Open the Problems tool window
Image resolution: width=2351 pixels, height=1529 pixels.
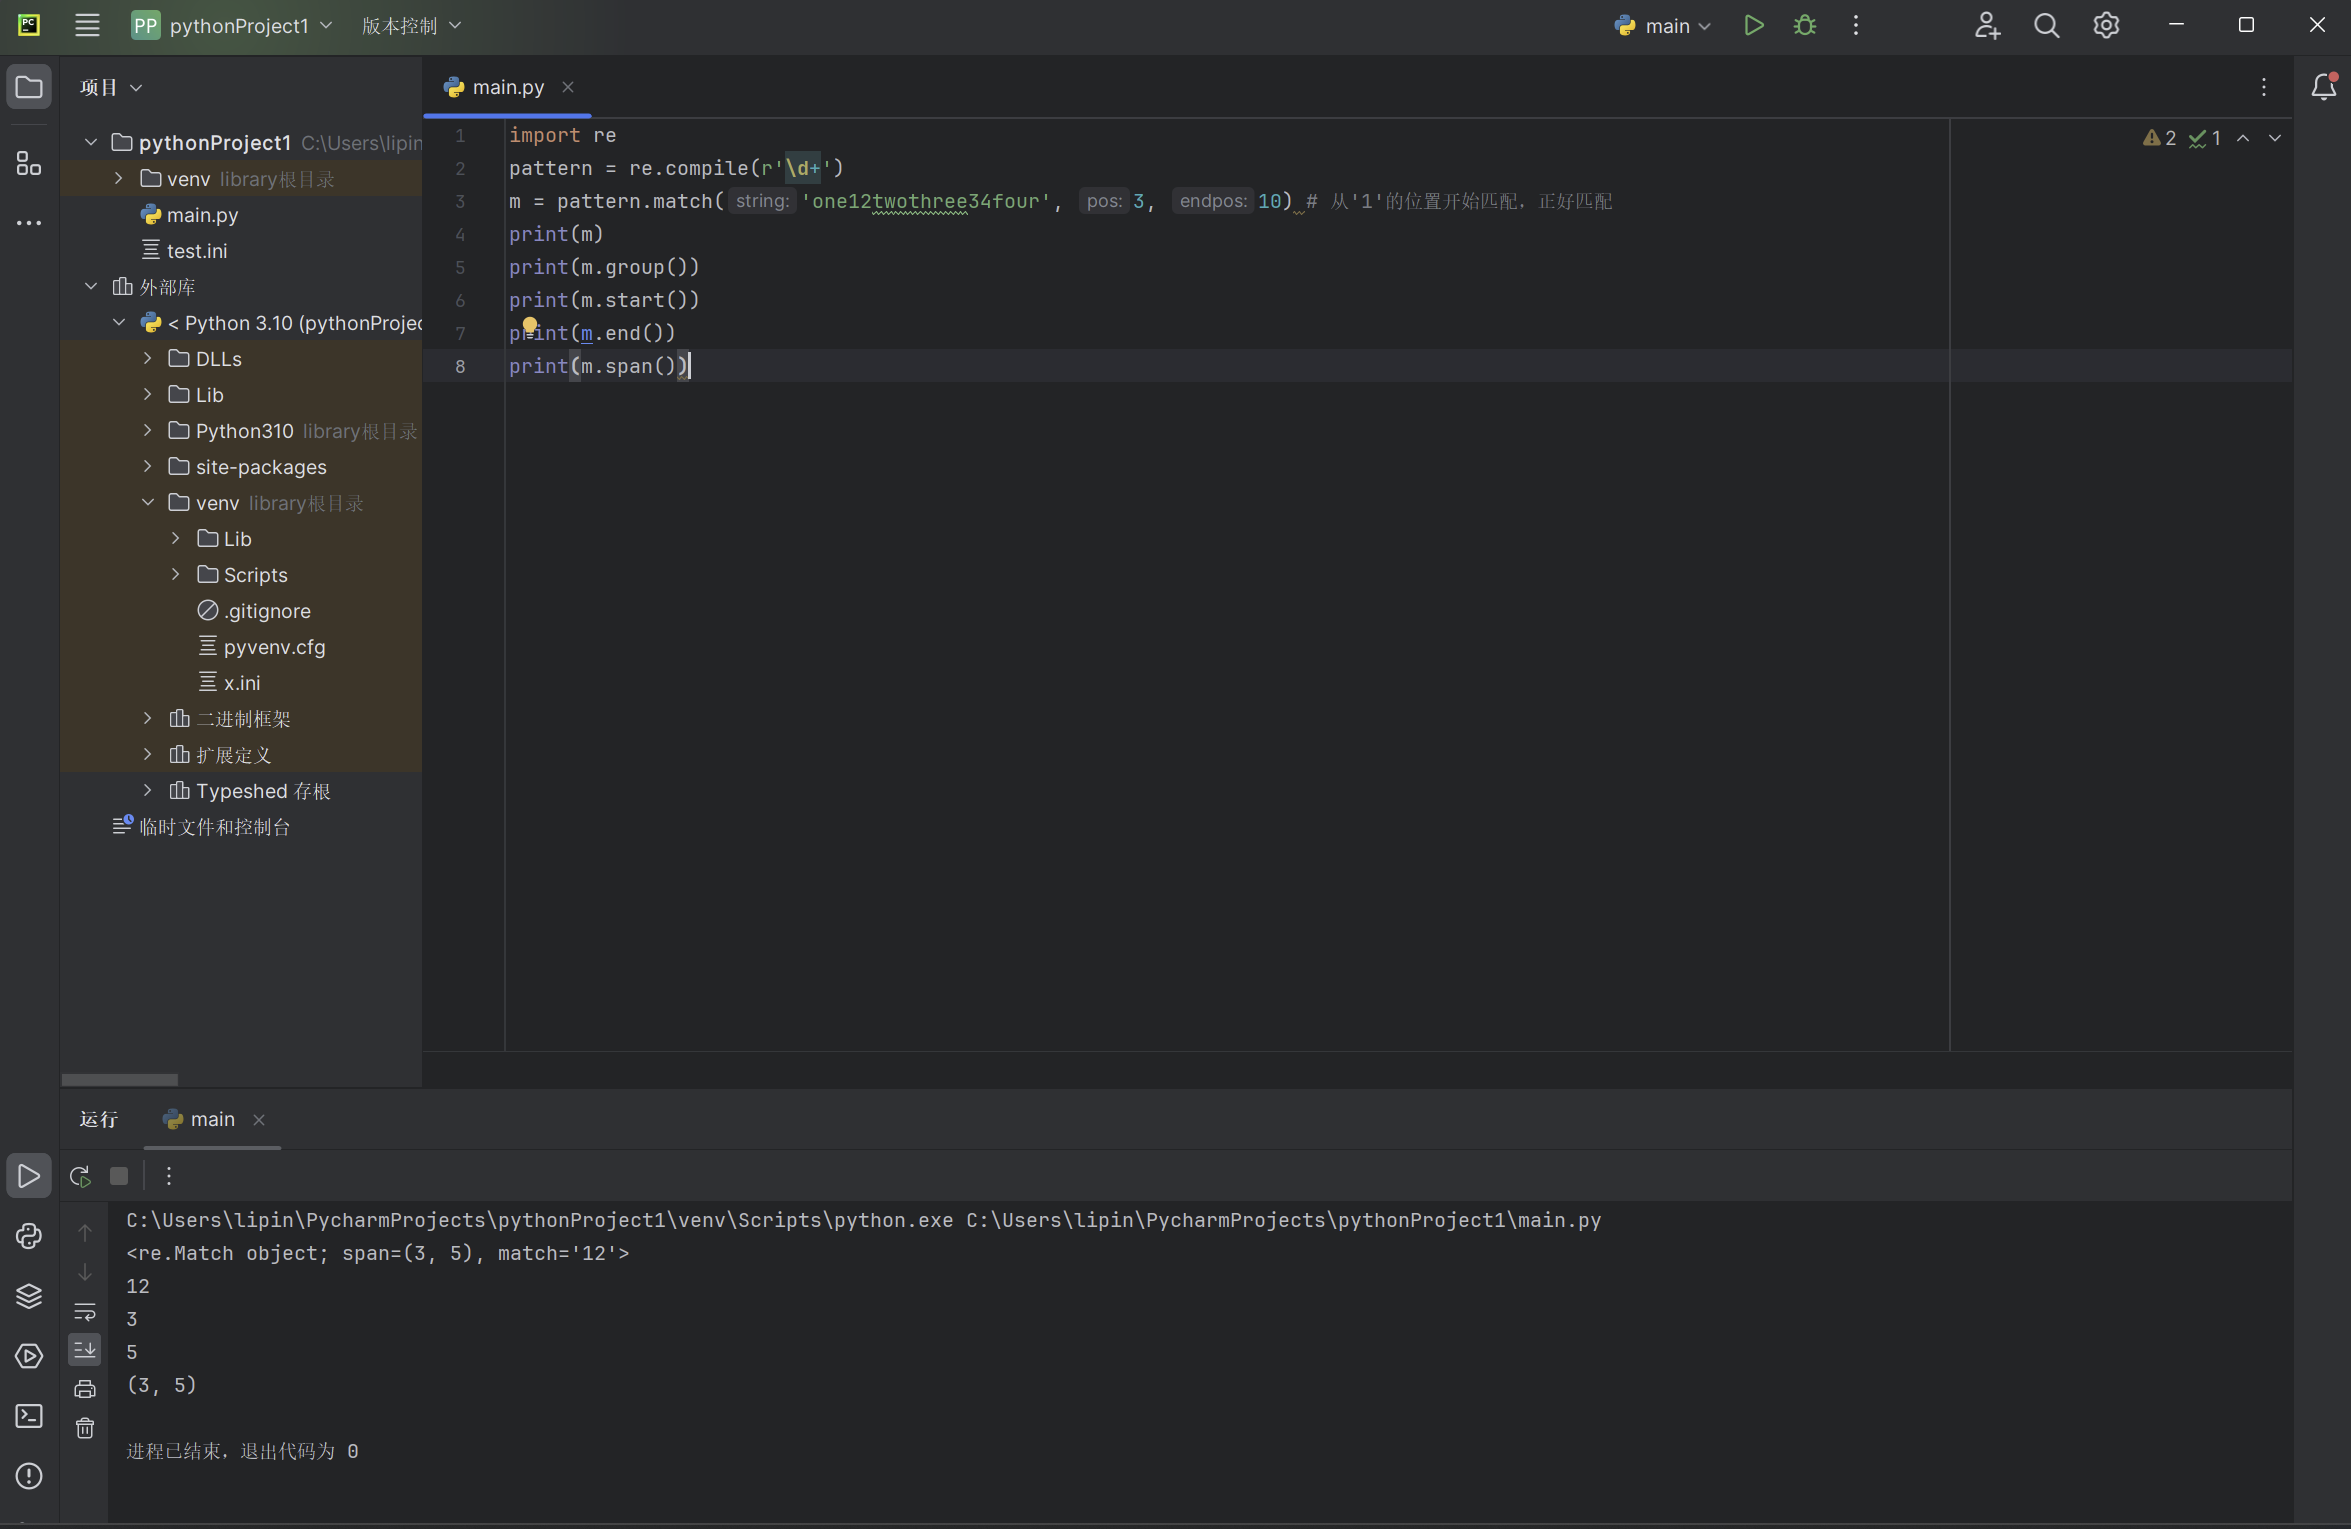tap(29, 1476)
